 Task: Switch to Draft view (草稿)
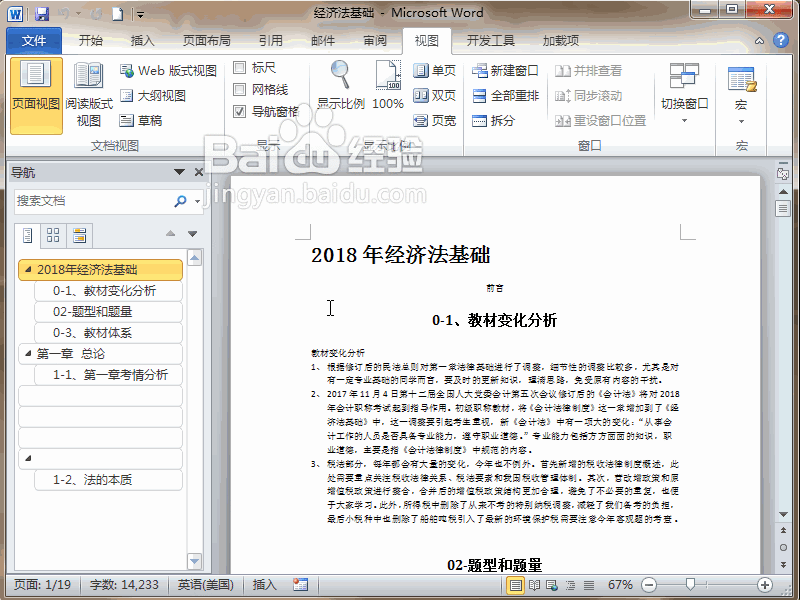coord(141,120)
